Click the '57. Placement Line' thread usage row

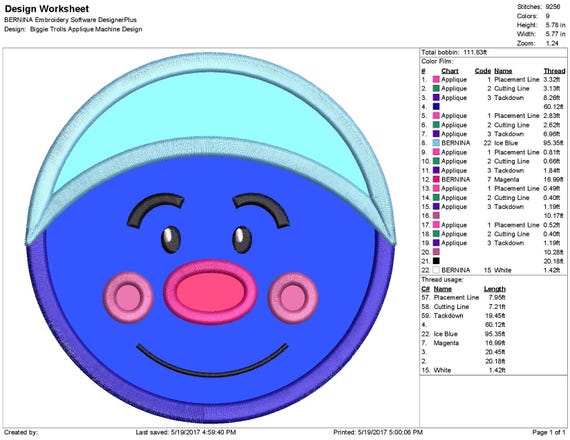pyautogui.click(x=463, y=297)
